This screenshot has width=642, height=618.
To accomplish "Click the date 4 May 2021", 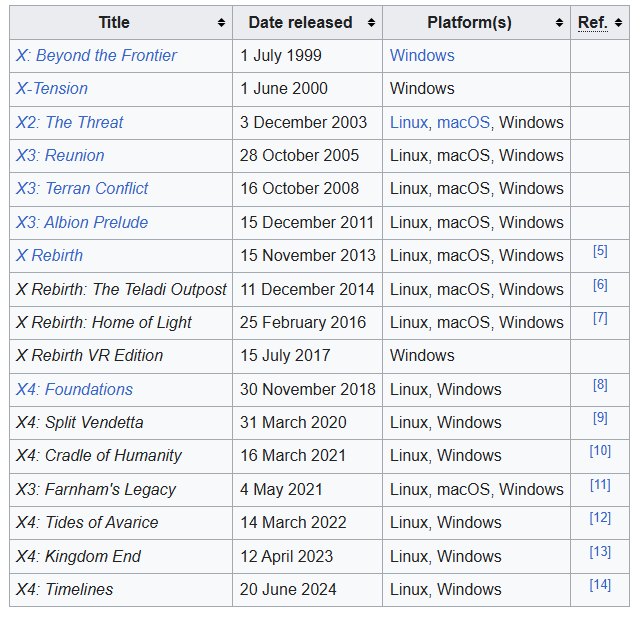I will point(281,490).
